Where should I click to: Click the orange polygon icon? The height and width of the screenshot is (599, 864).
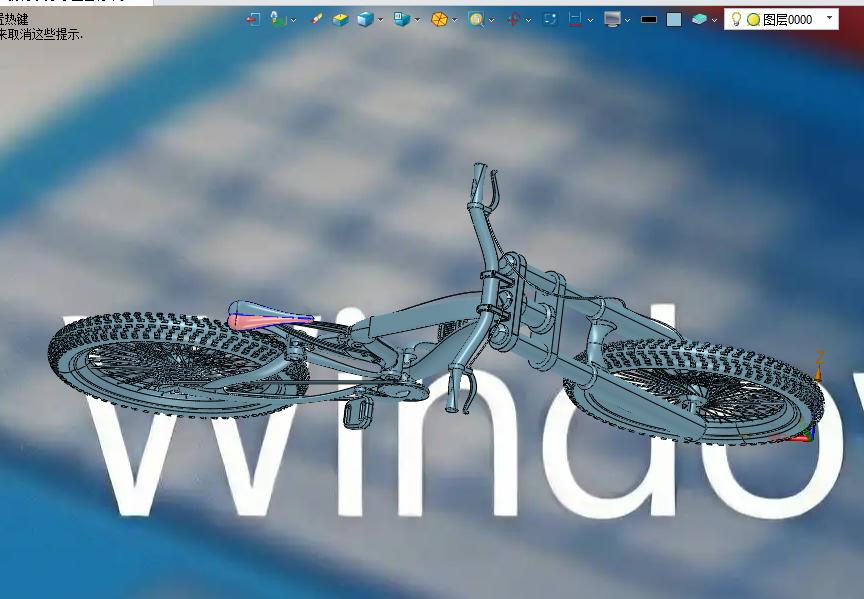pos(439,20)
